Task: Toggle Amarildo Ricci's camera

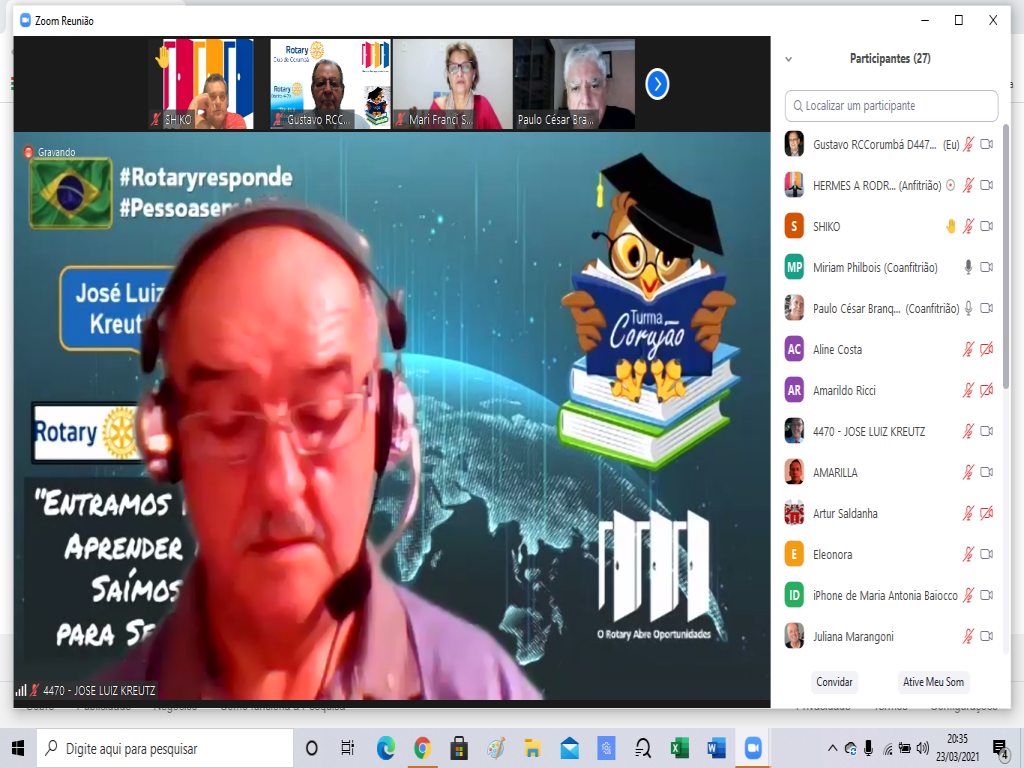Action: click(x=986, y=391)
